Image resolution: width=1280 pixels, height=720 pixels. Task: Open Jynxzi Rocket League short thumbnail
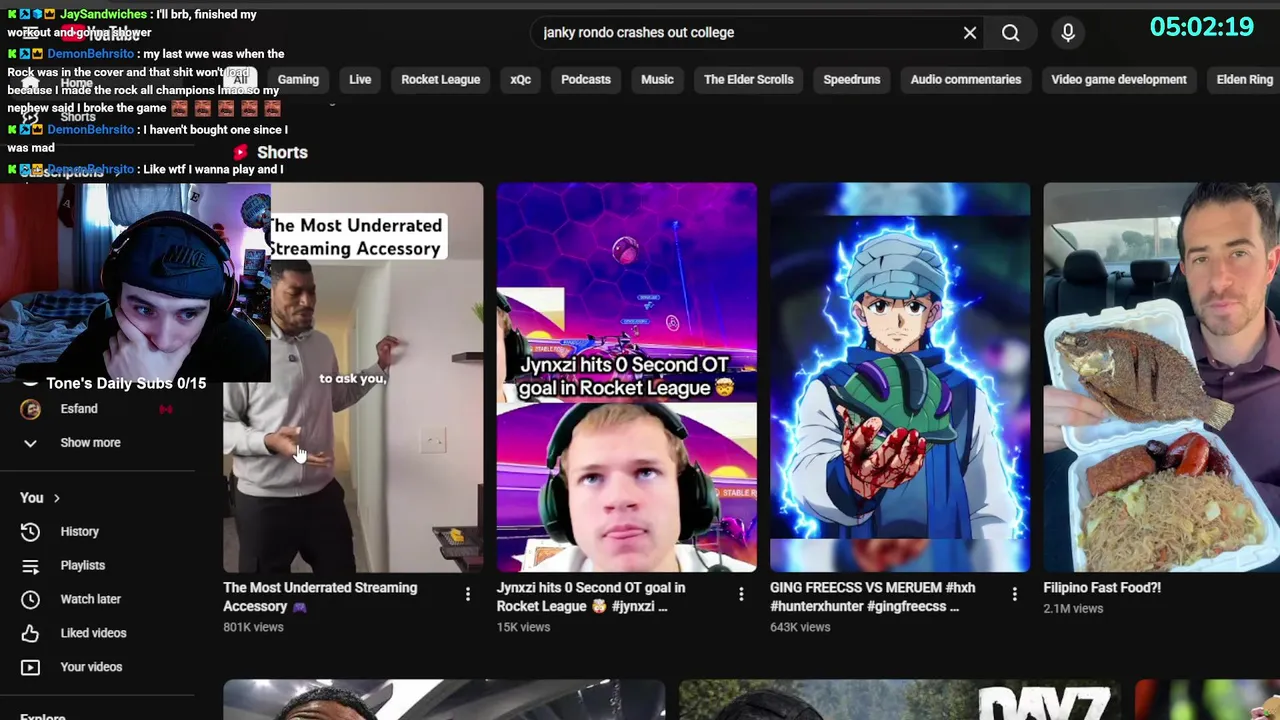tap(627, 378)
